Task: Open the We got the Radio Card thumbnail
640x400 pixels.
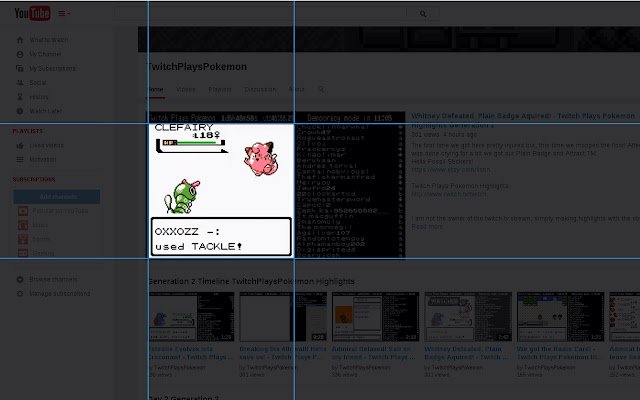Action: [560, 317]
